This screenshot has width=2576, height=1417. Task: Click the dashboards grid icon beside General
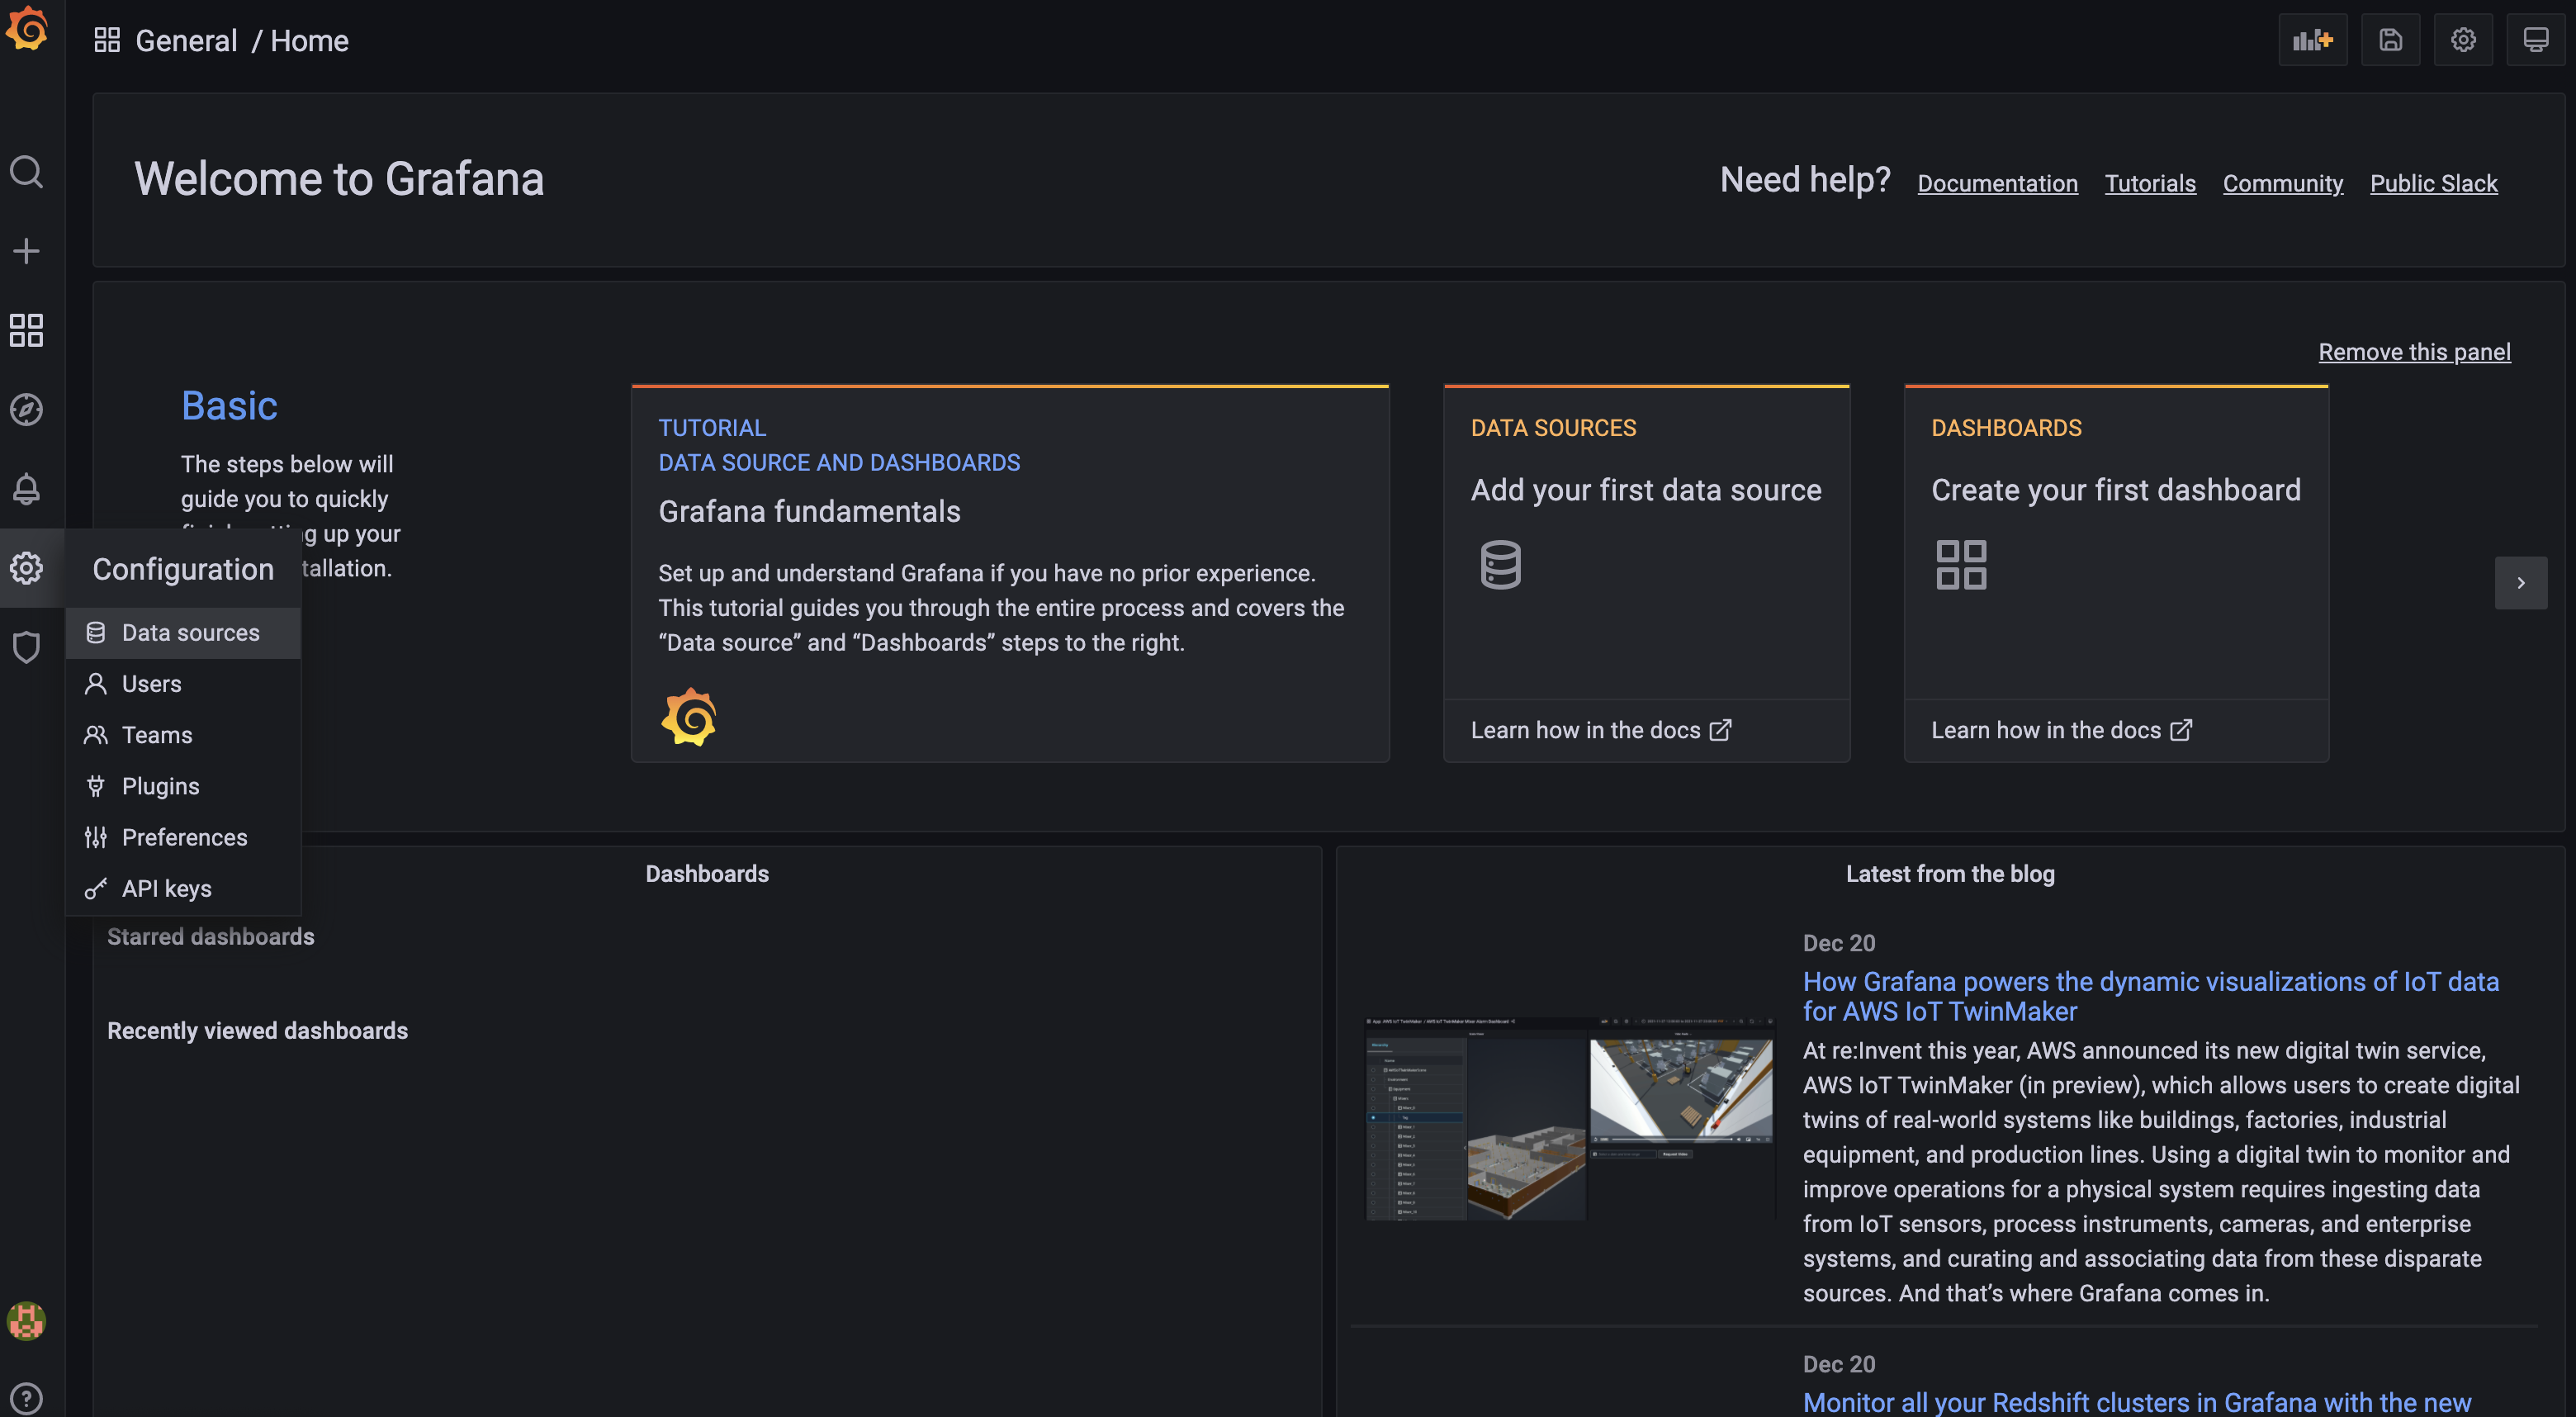click(x=107, y=40)
